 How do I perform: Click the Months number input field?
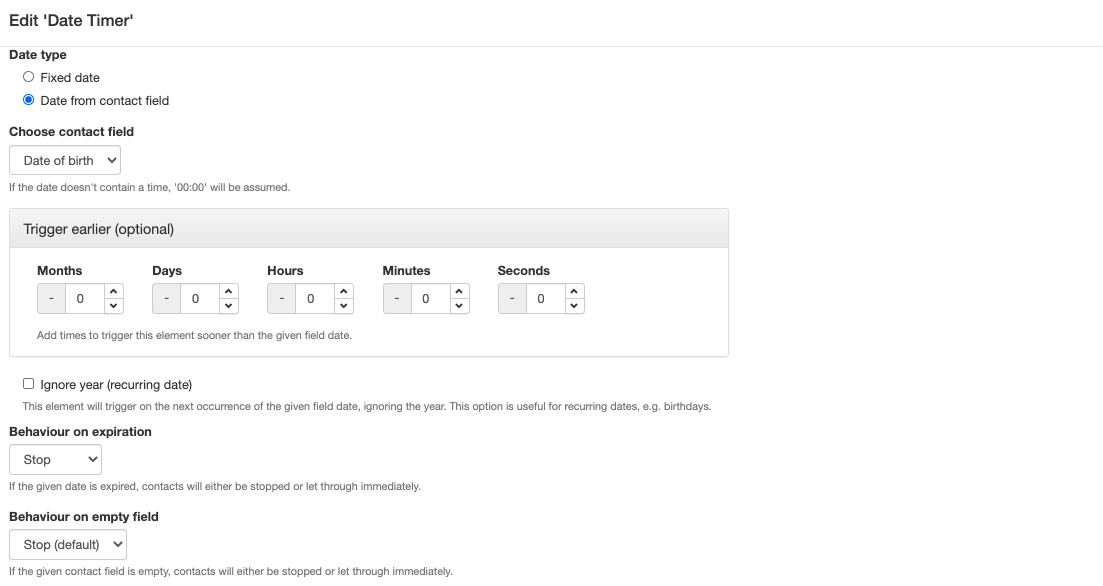pyautogui.click(x=85, y=299)
